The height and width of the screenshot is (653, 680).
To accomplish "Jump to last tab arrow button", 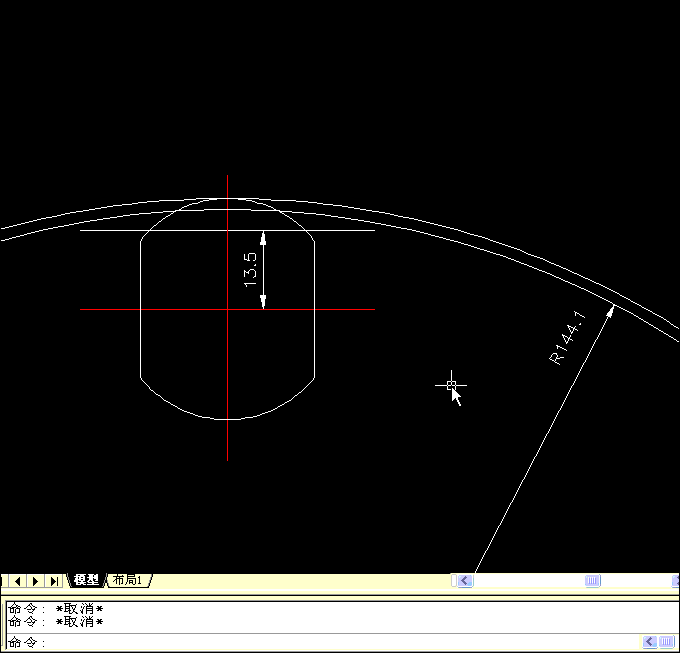I will 54,581.
